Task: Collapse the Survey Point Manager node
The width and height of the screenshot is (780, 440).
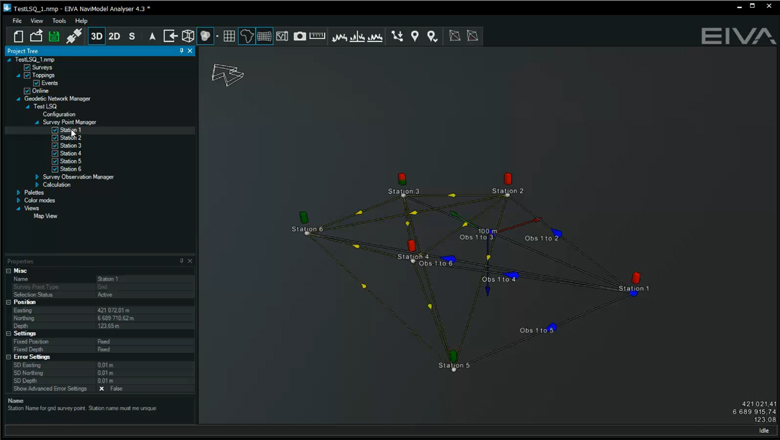Action: pyautogui.click(x=37, y=122)
